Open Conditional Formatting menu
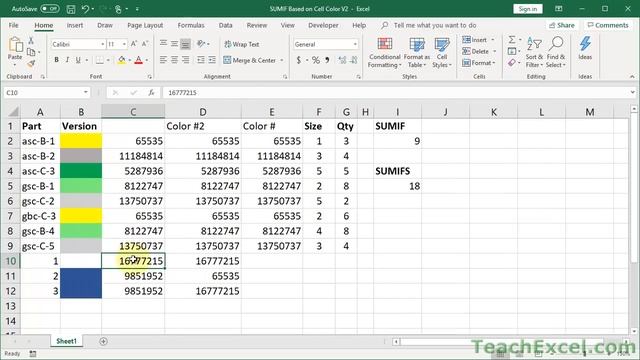Viewport: 640px width, 360px height. pos(384,53)
